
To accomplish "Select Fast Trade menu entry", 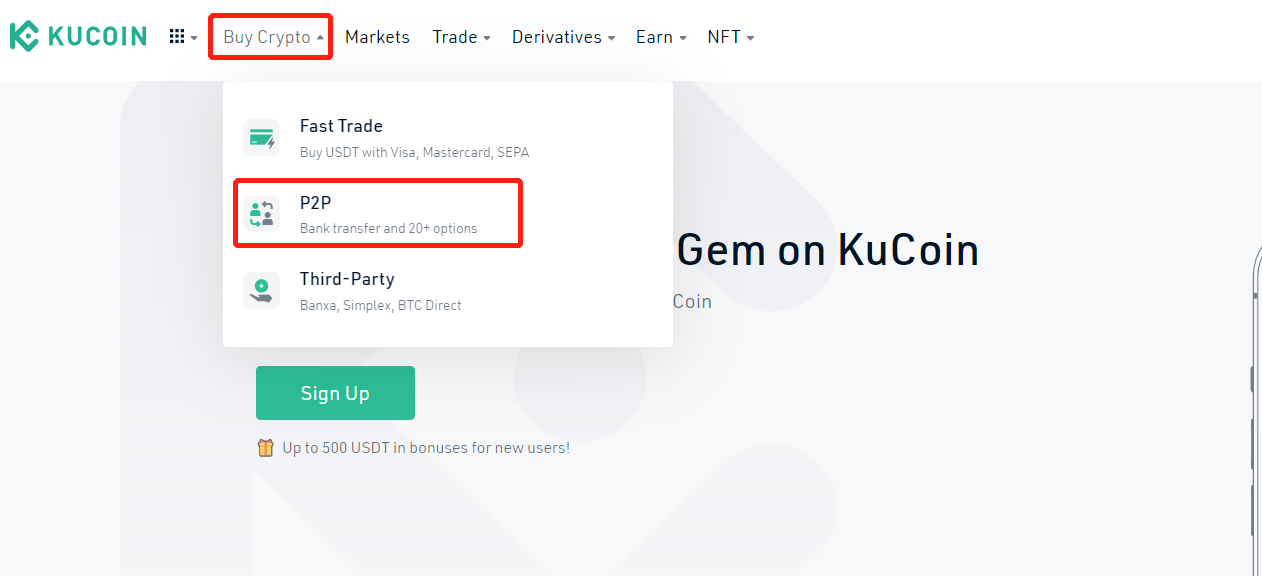I will (448, 138).
